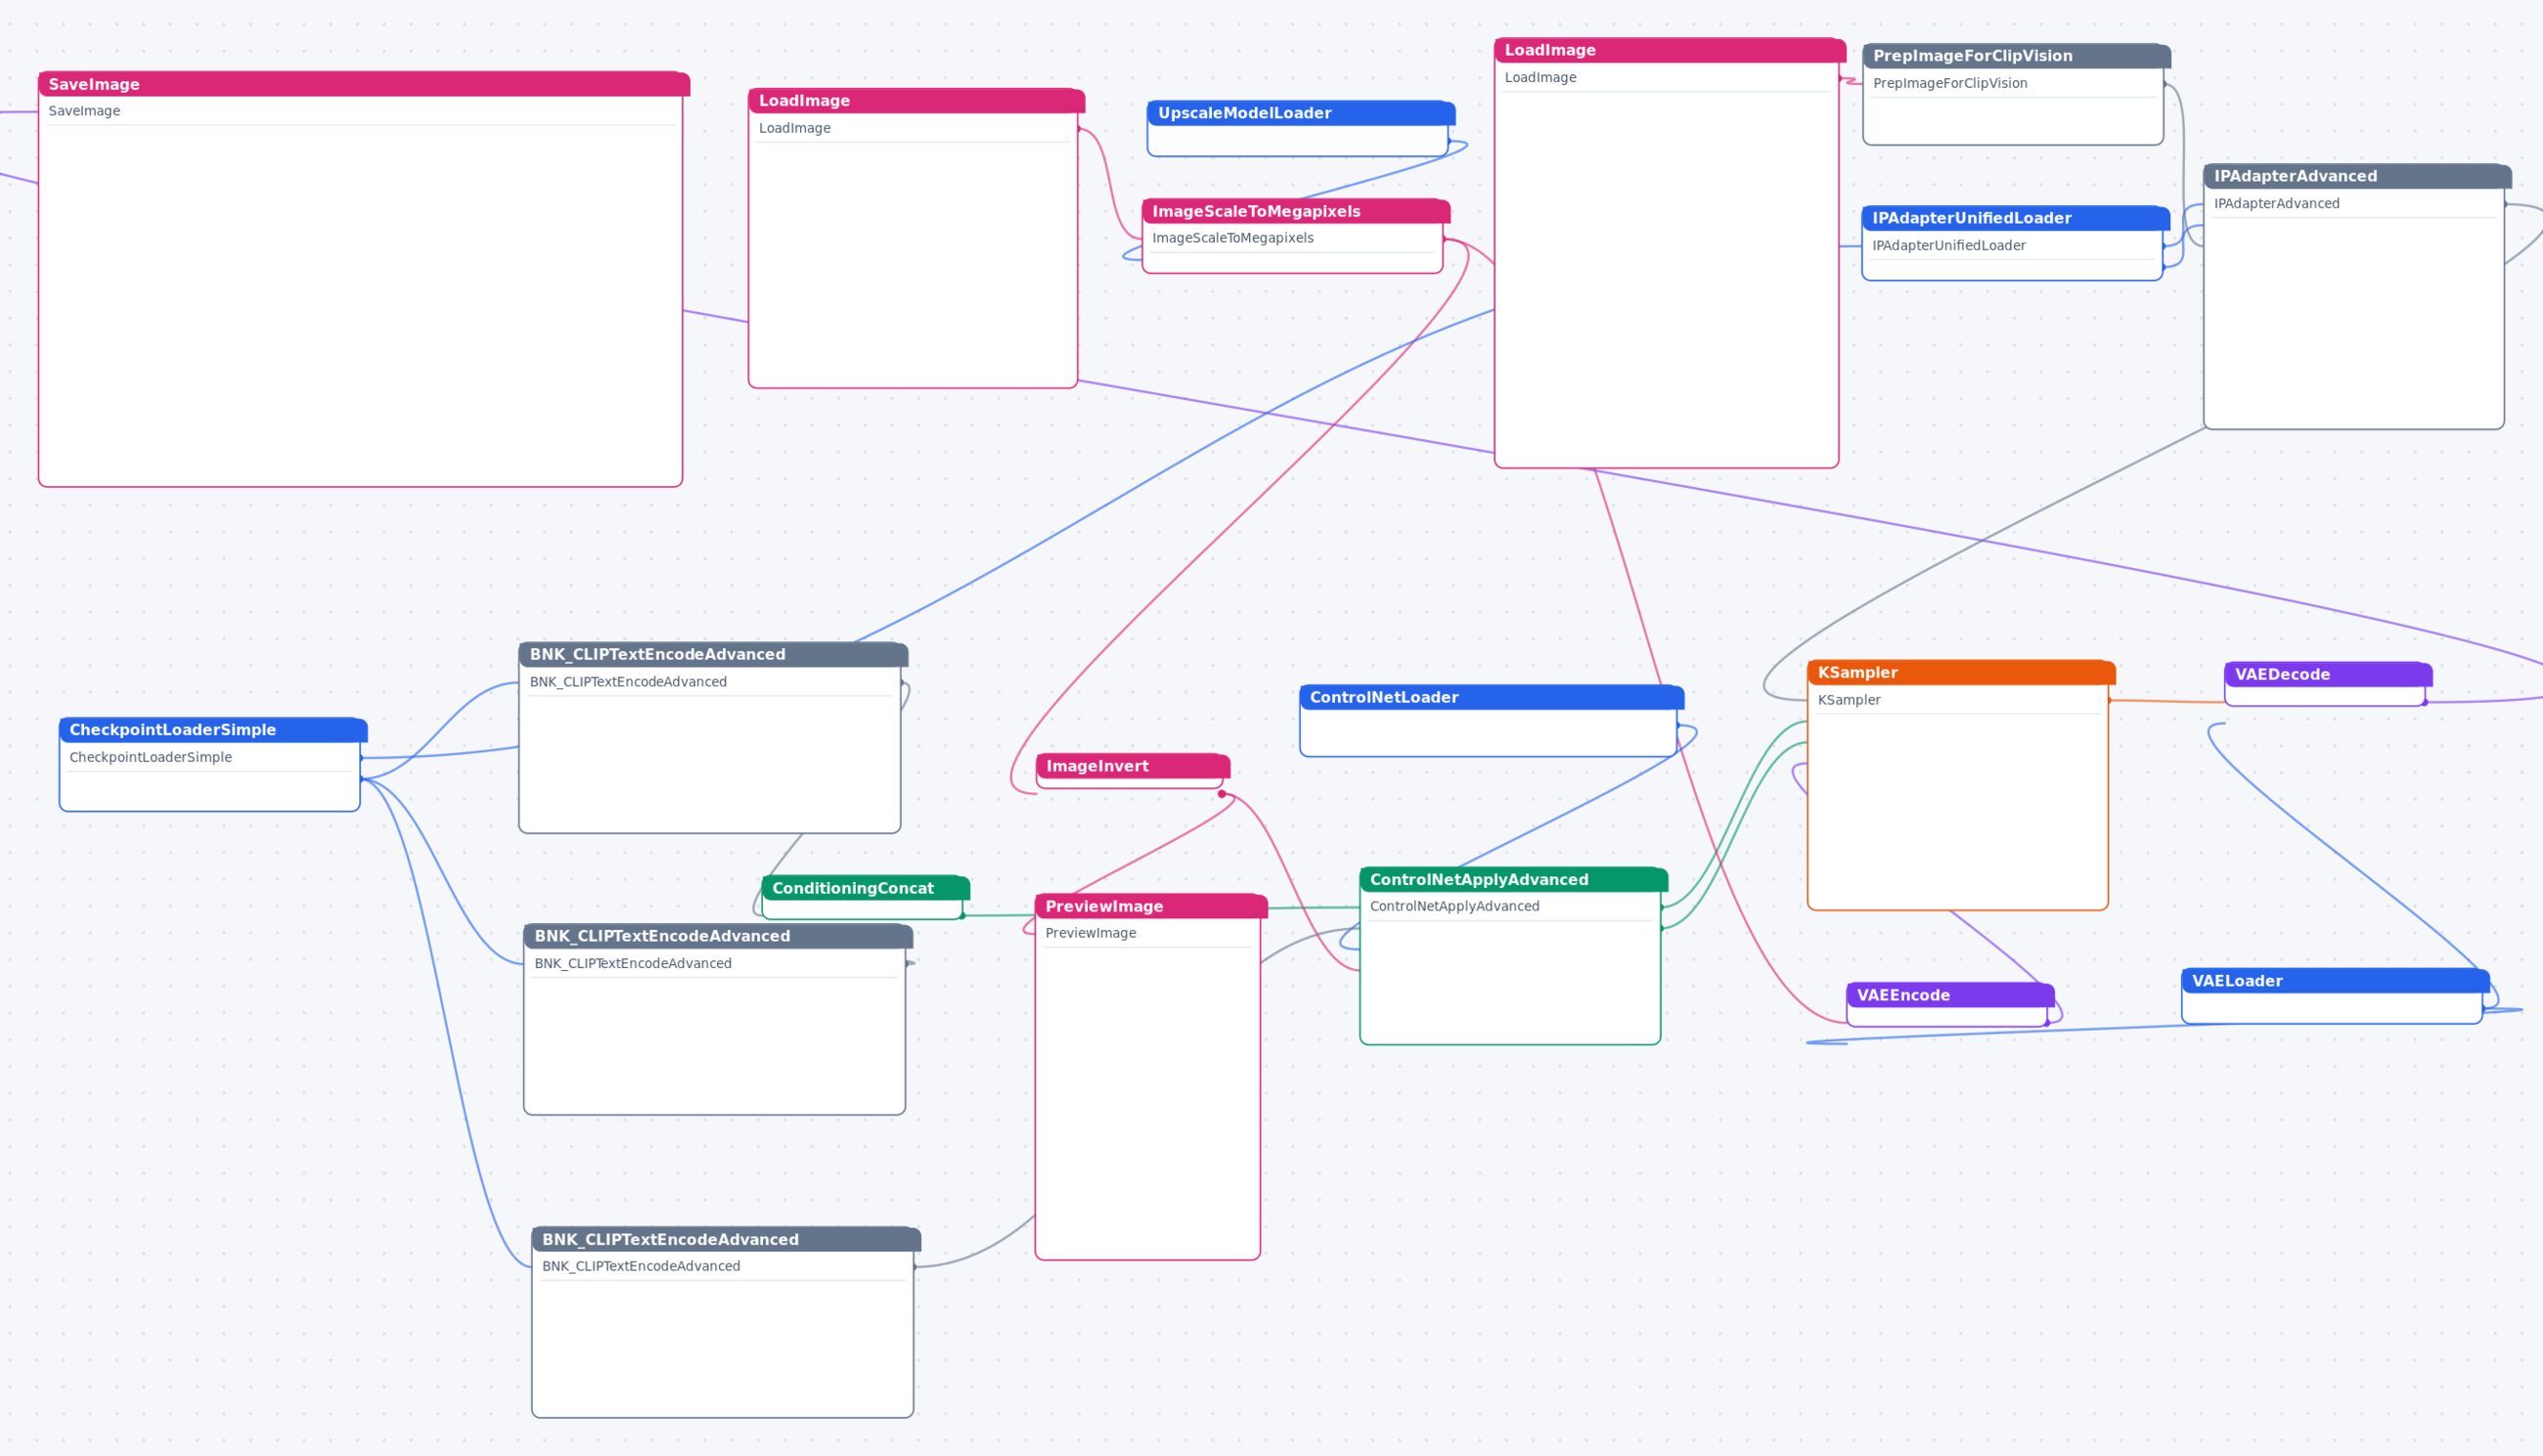This screenshot has width=2543, height=1456.
Task: Select LoadImage header beside SaveImage node
Action: point(917,101)
